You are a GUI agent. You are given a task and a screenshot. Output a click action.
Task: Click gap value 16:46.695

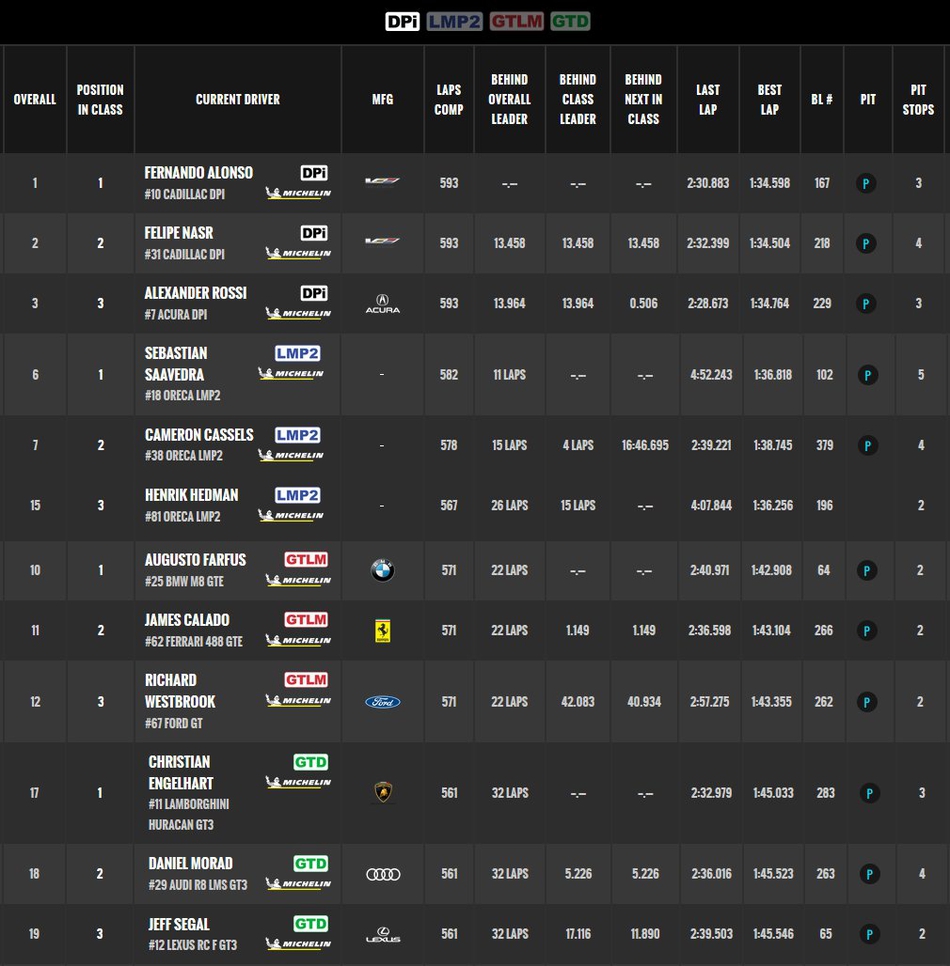[645, 445]
